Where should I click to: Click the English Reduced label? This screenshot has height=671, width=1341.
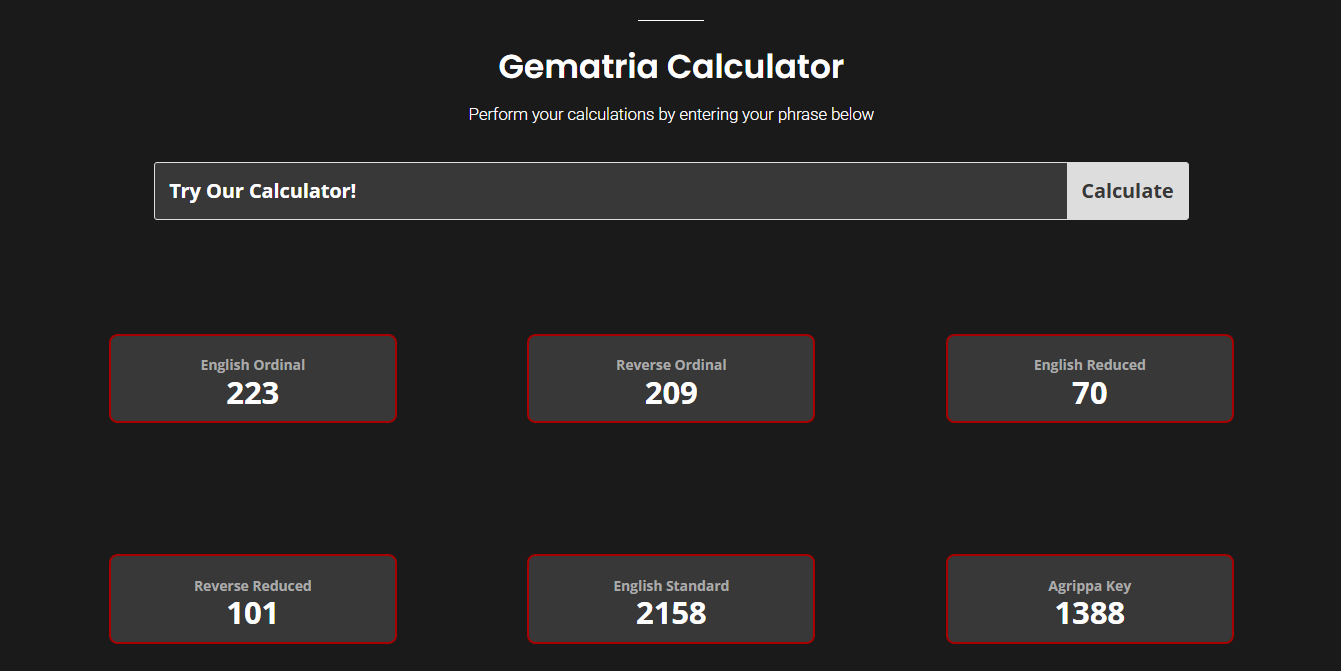pyautogui.click(x=1089, y=365)
